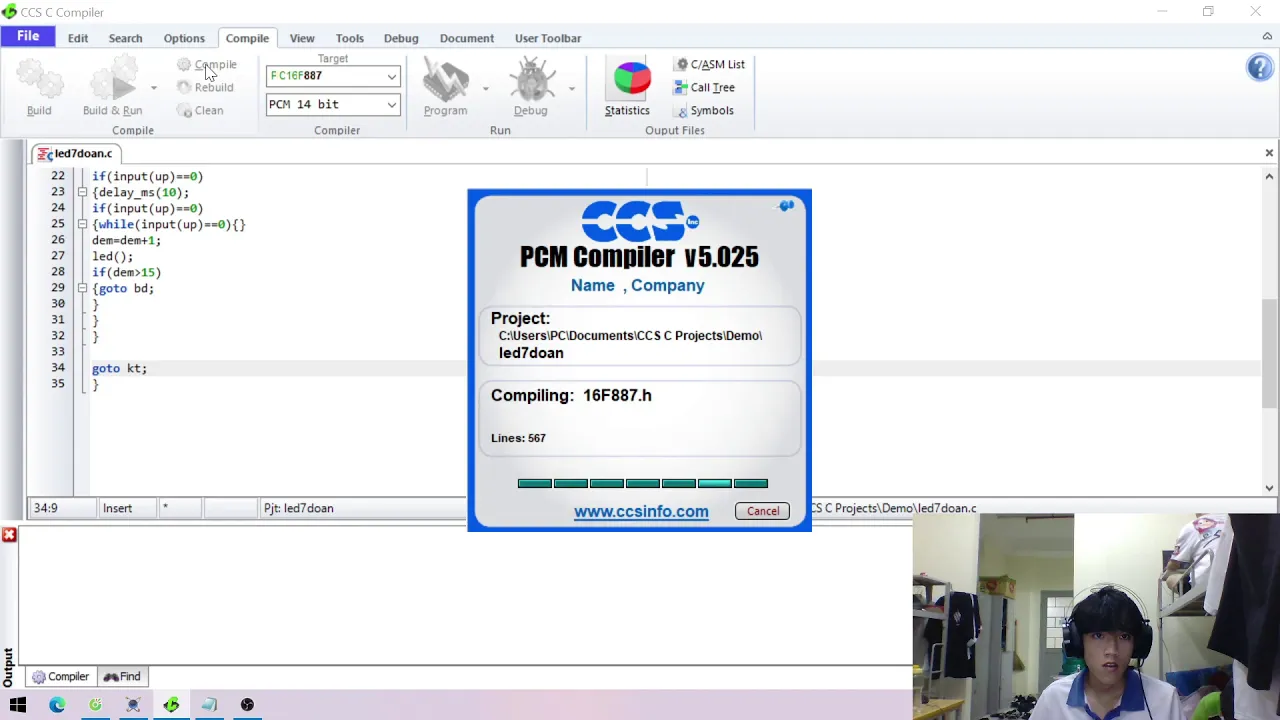Switch to the Document ribbon tab
Viewport: 1280px width, 720px height.
pos(467,38)
